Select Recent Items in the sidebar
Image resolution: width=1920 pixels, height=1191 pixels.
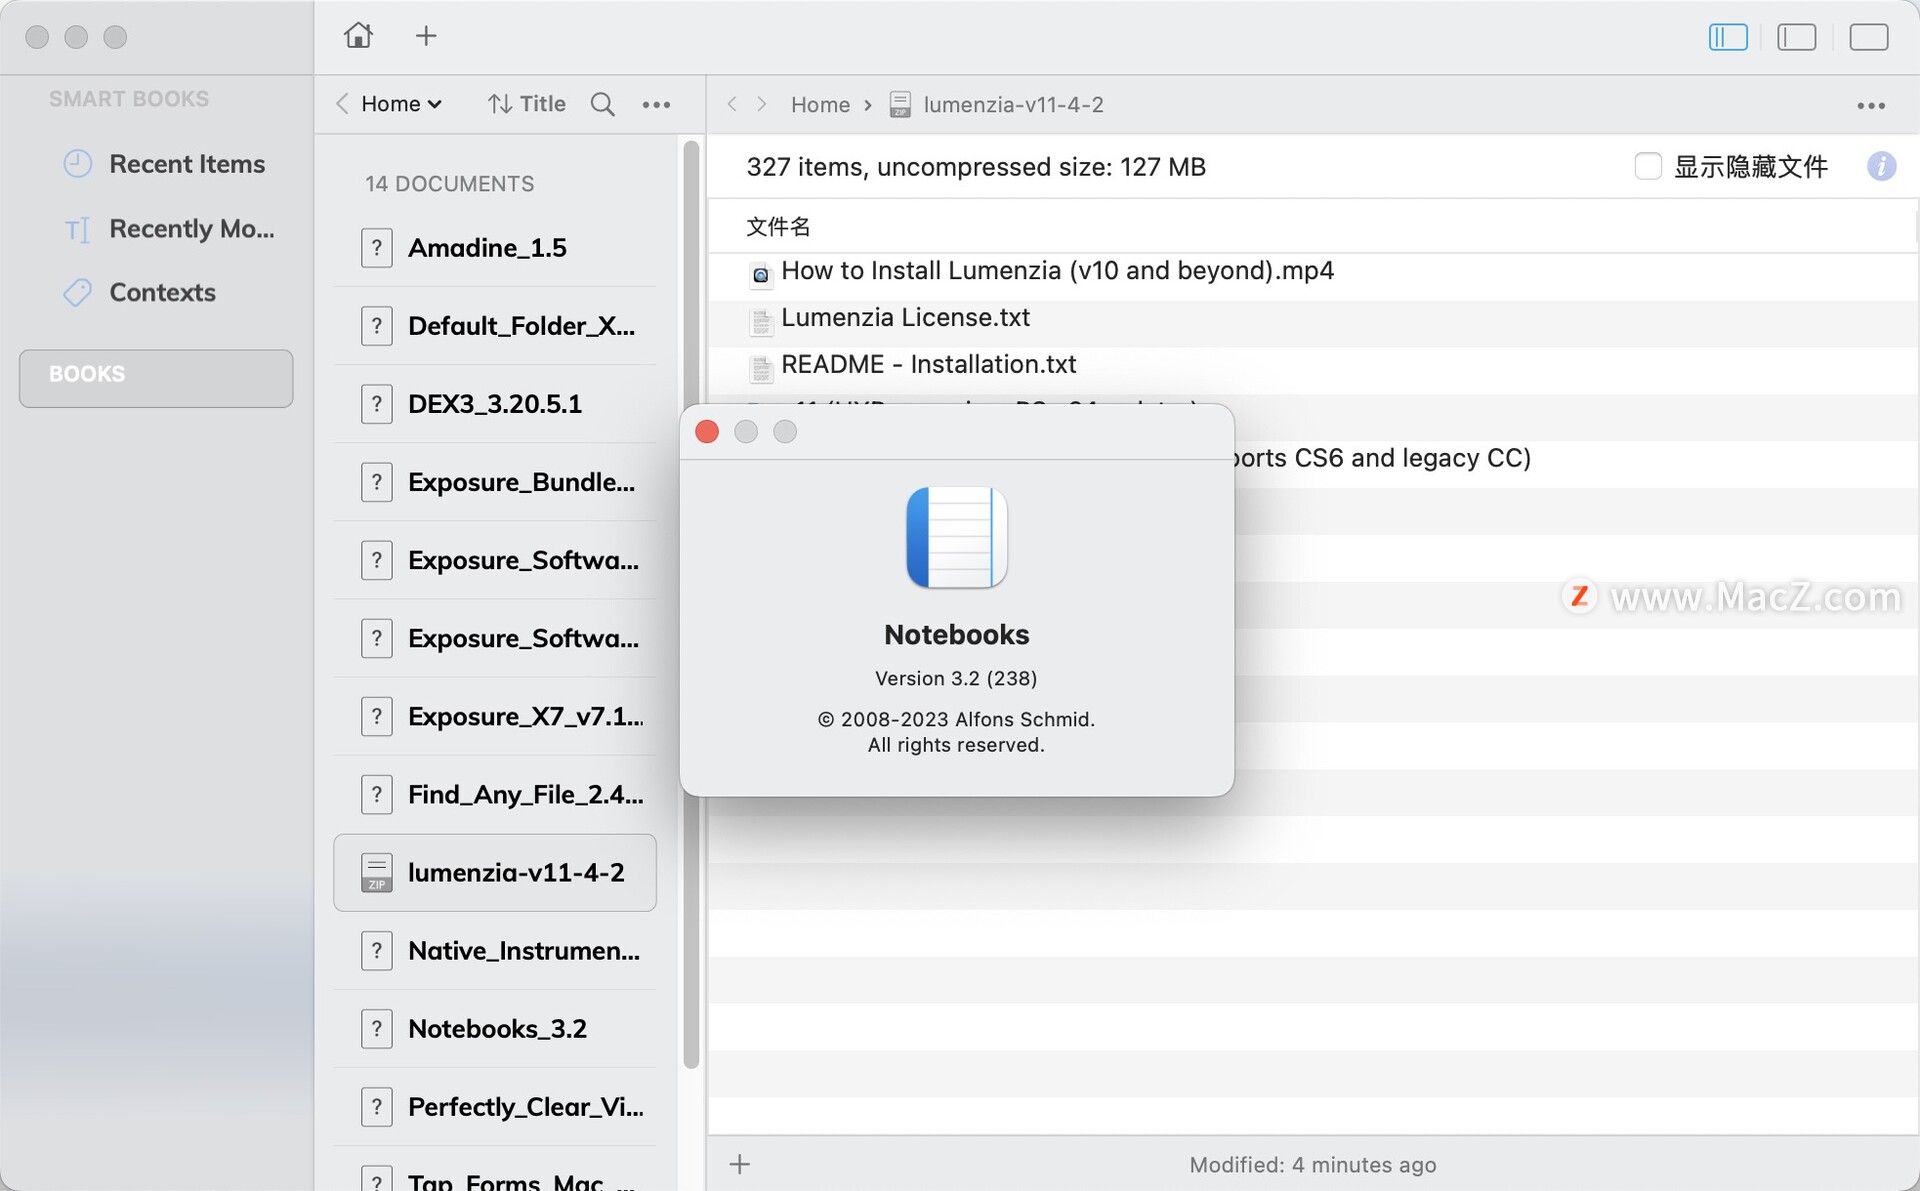(186, 164)
